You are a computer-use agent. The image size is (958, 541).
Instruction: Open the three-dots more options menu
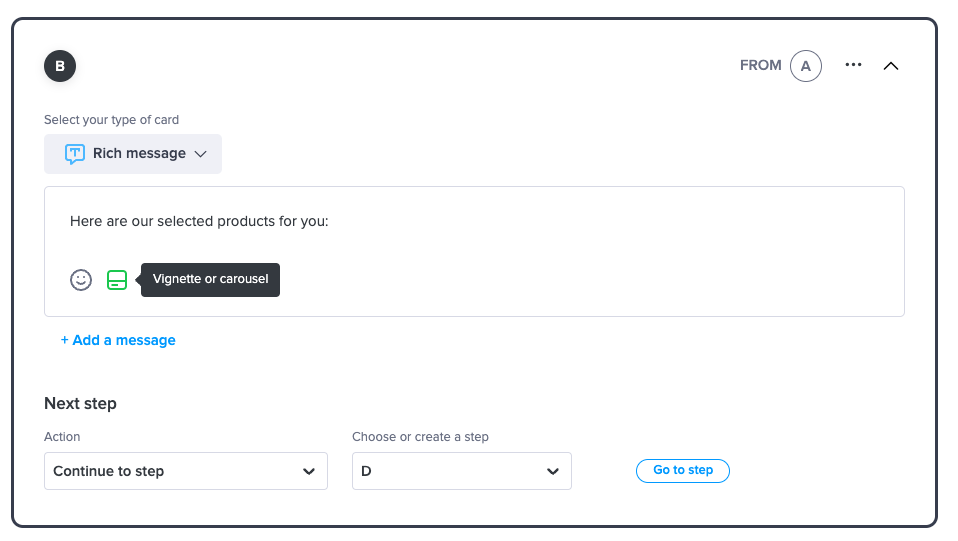(853, 65)
